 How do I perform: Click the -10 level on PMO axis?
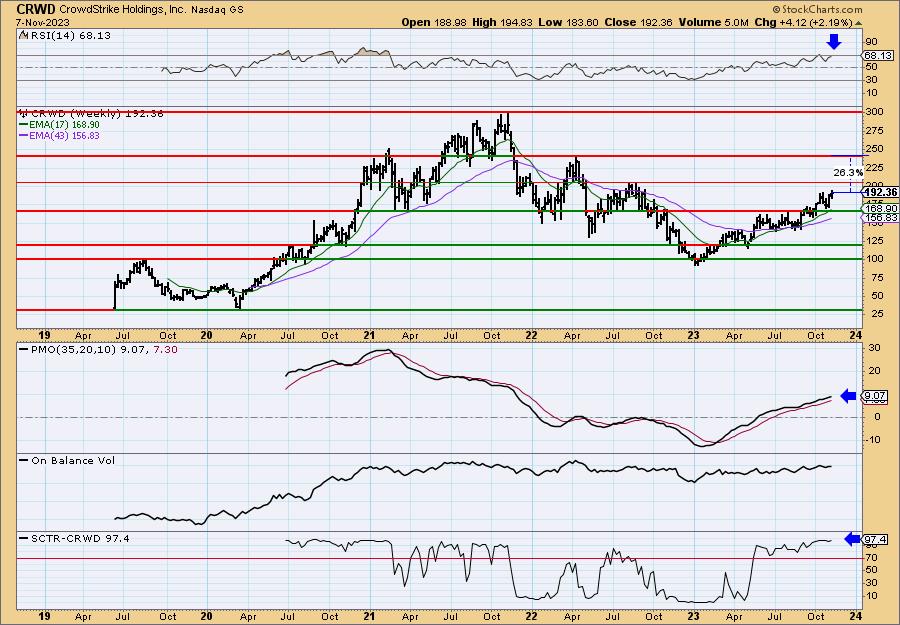[x=872, y=440]
